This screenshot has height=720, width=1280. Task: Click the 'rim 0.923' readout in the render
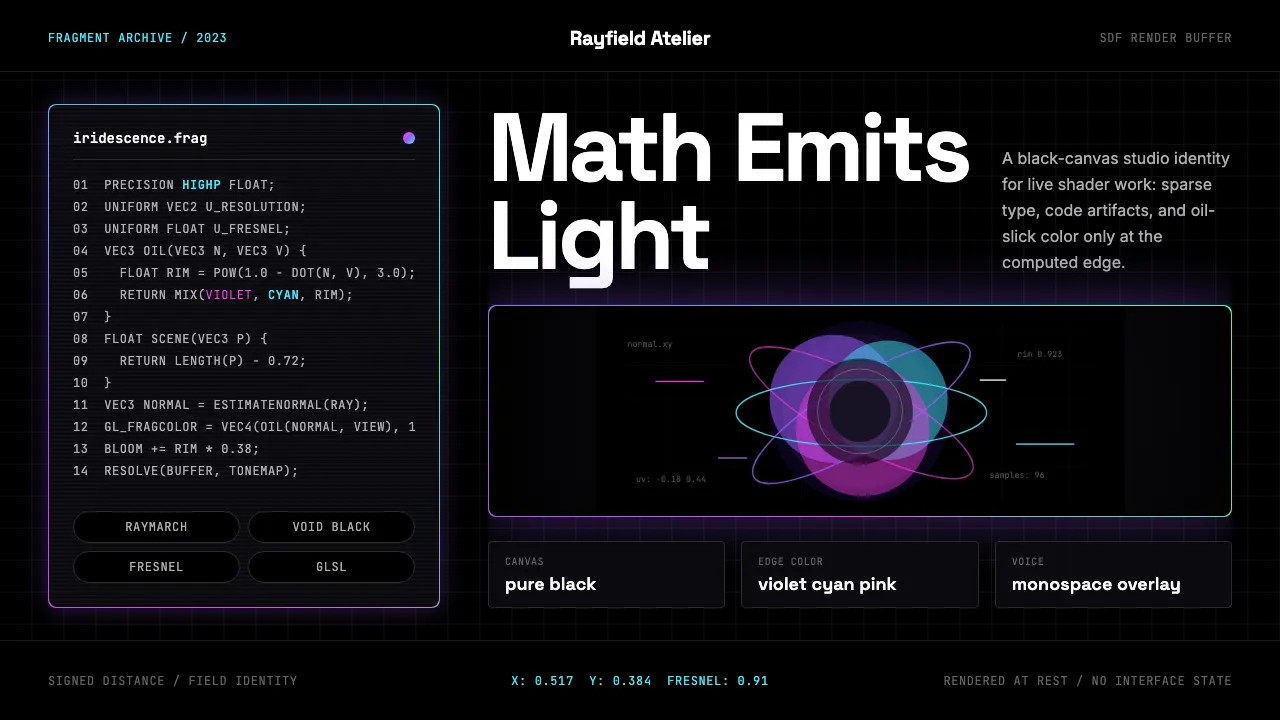pyautogui.click(x=1040, y=354)
